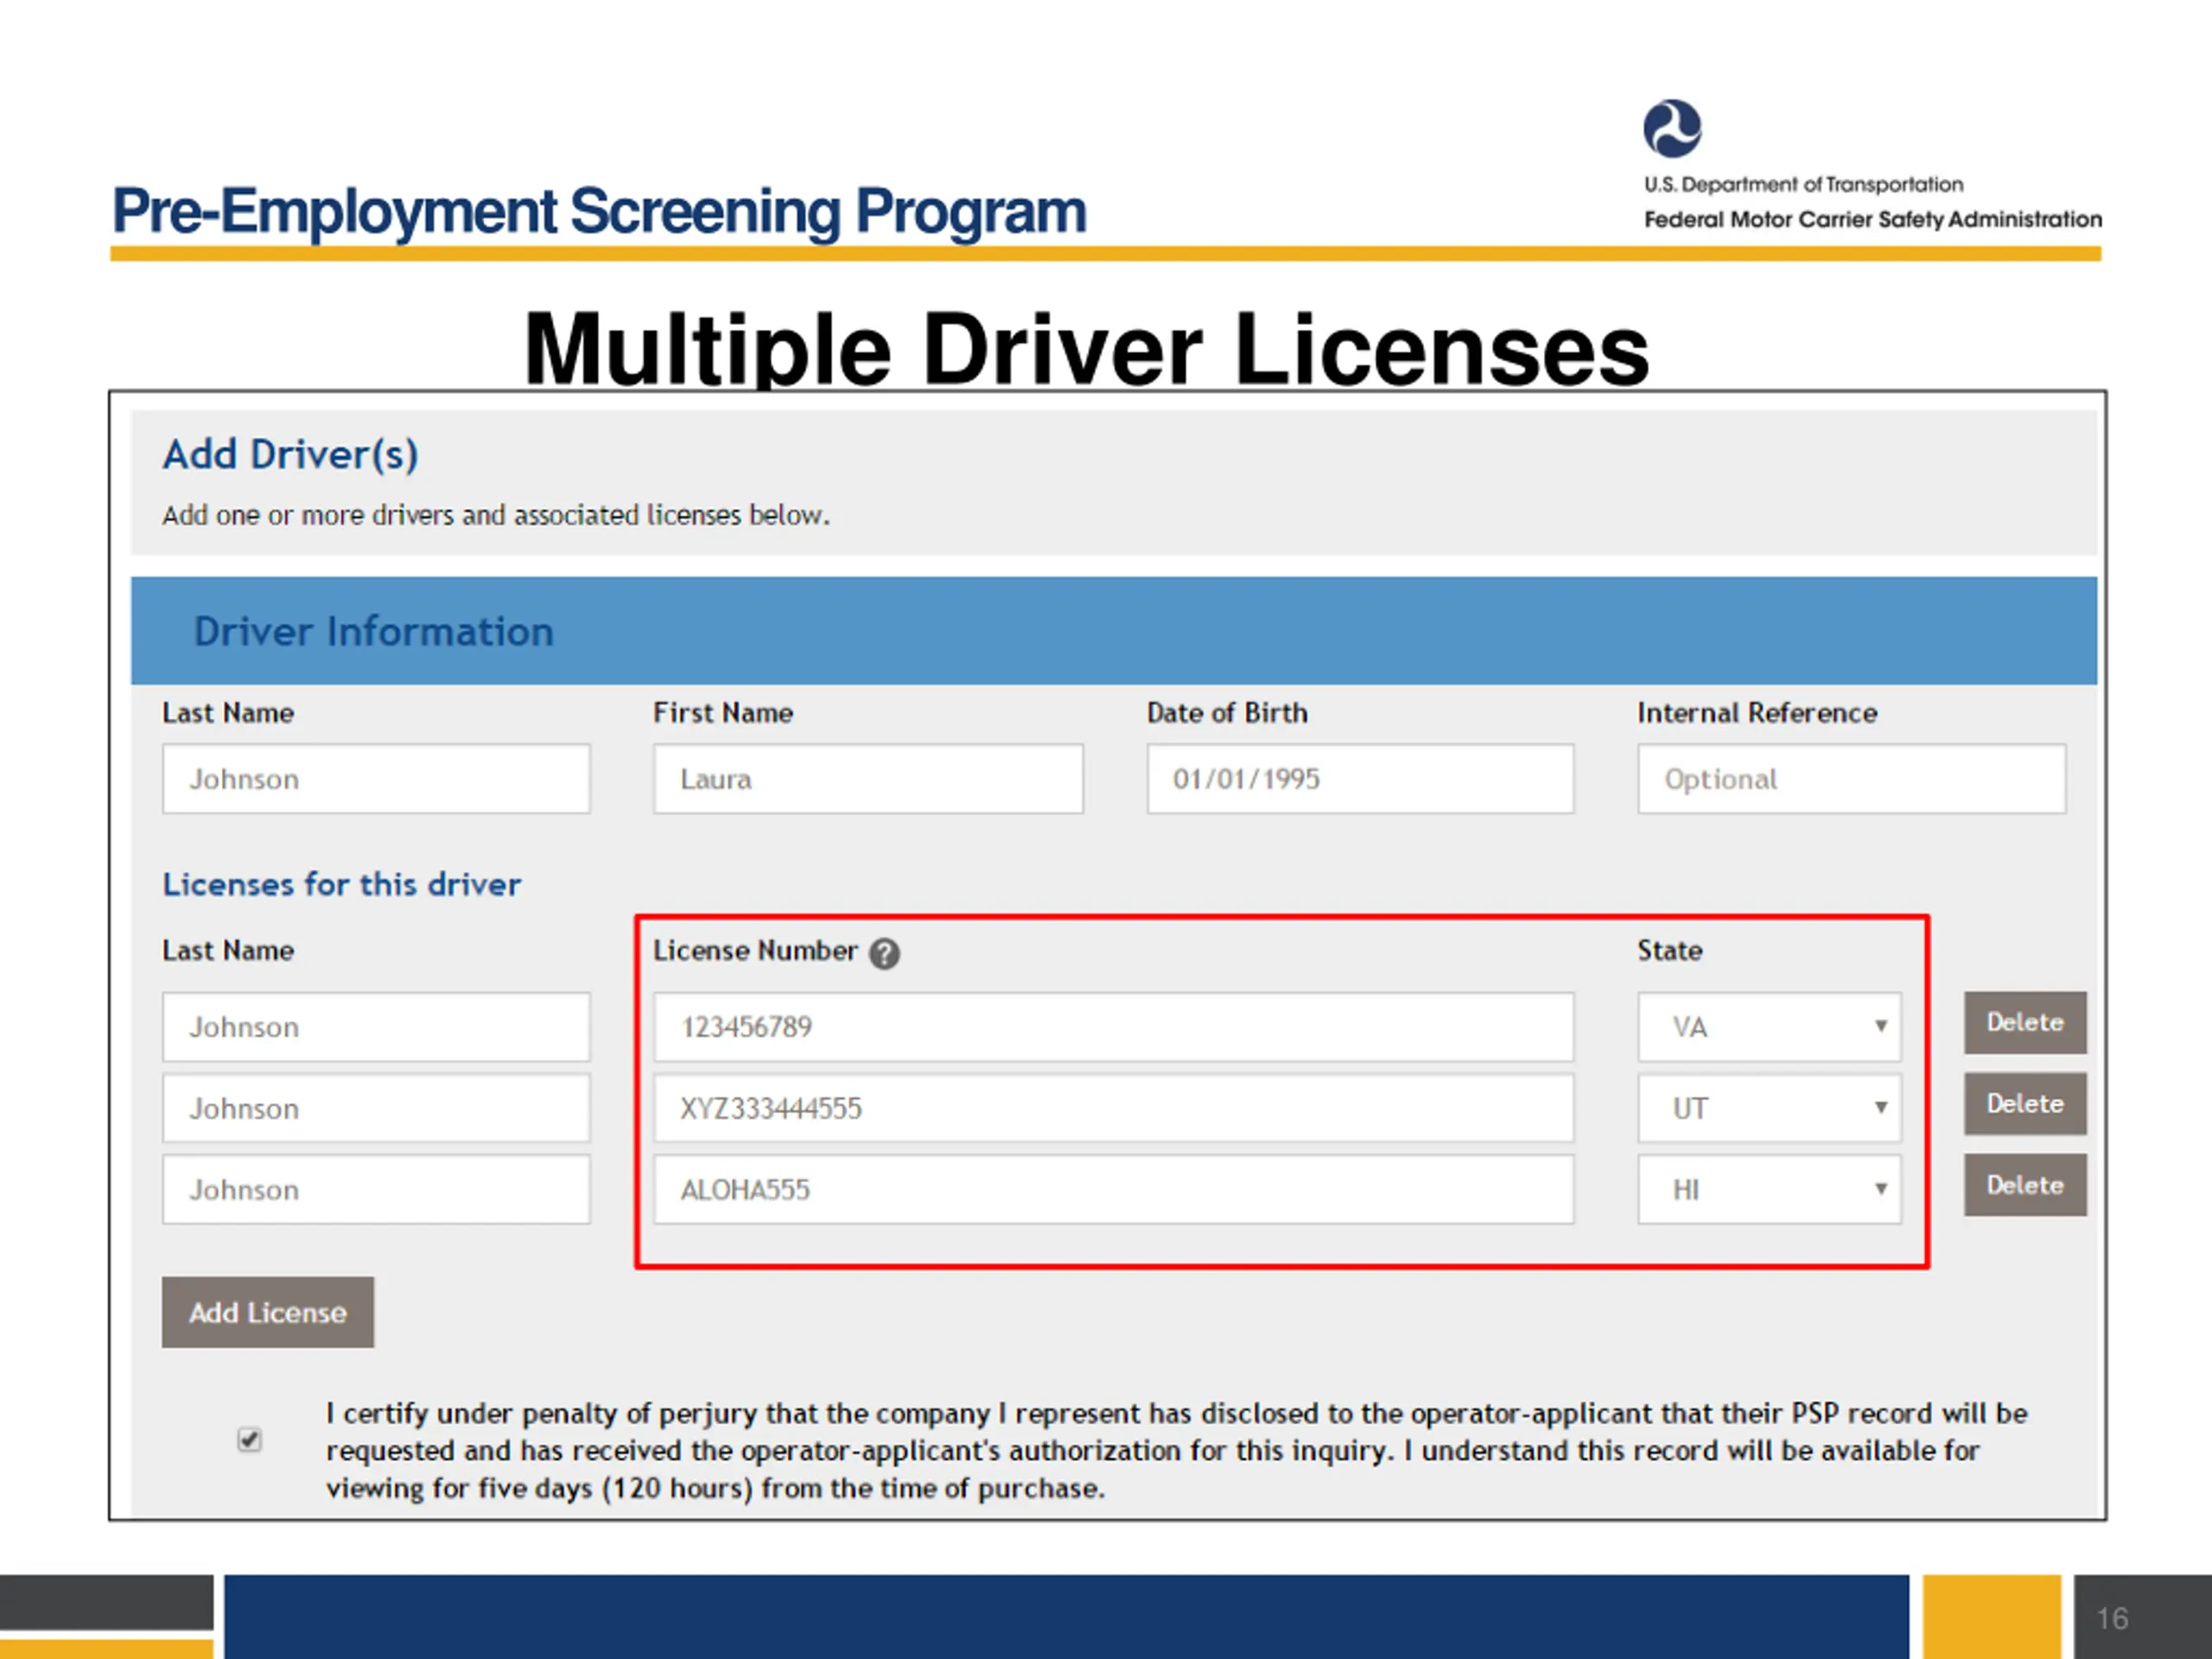Viewport: 2212px width, 1659px height.
Task: Click license number field 123456789
Action: click(x=1114, y=1027)
